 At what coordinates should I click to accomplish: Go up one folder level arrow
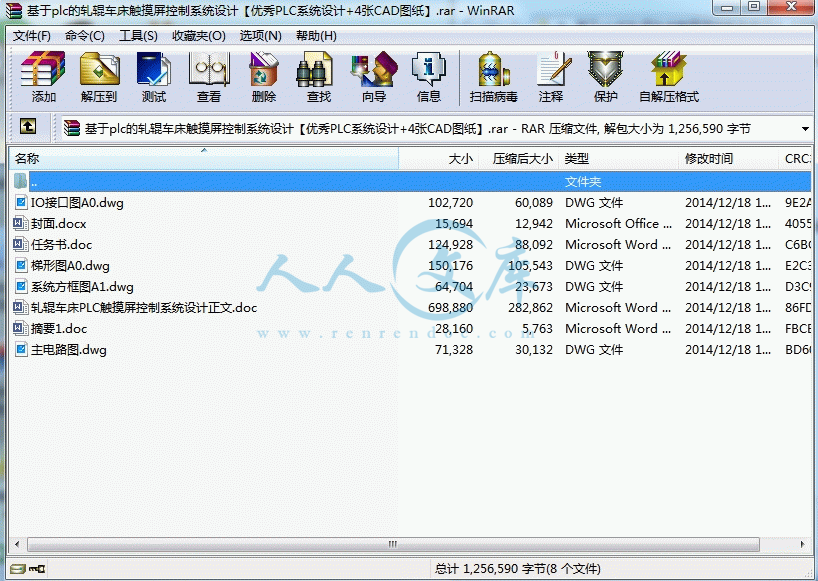pyautogui.click(x=28, y=126)
